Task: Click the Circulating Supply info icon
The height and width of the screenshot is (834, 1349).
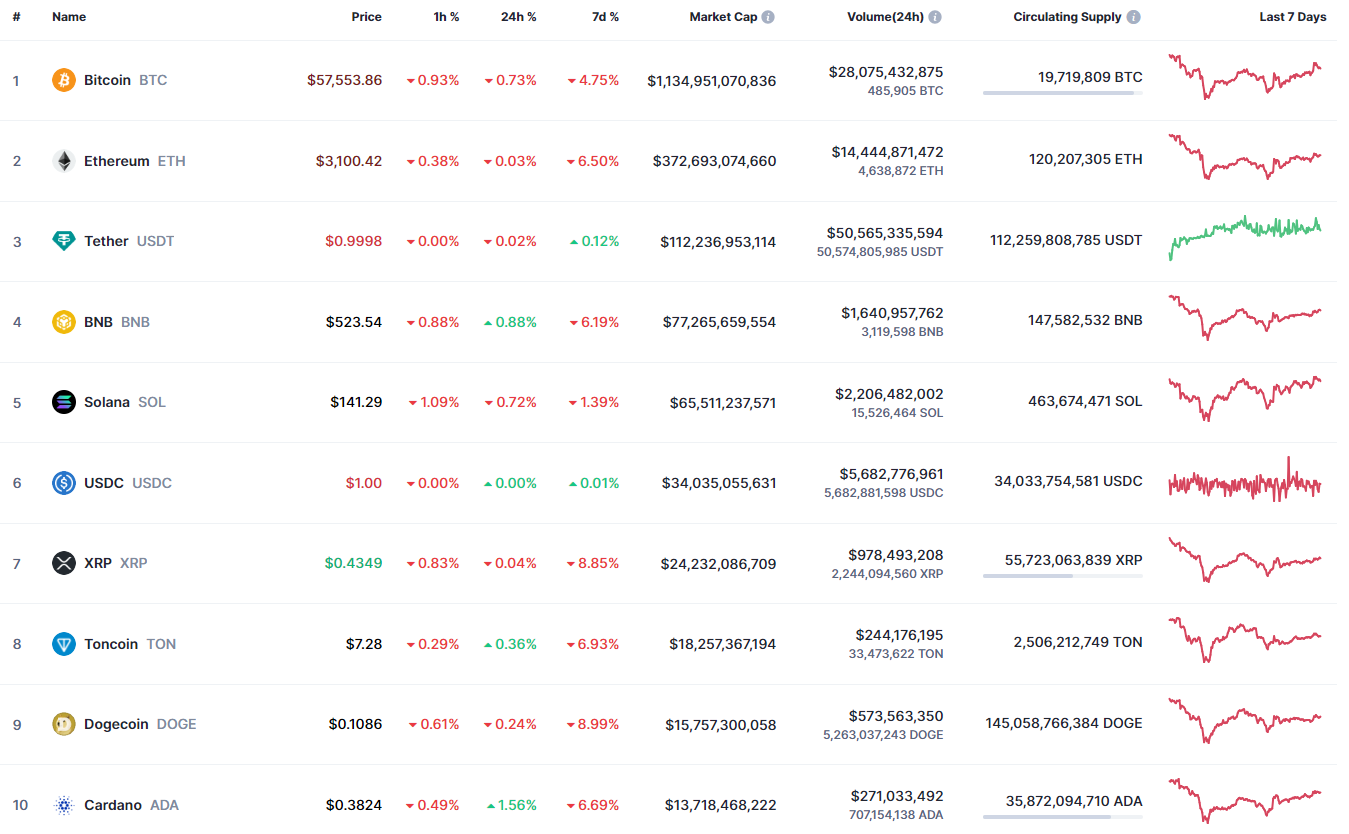Action: (1133, 17)
